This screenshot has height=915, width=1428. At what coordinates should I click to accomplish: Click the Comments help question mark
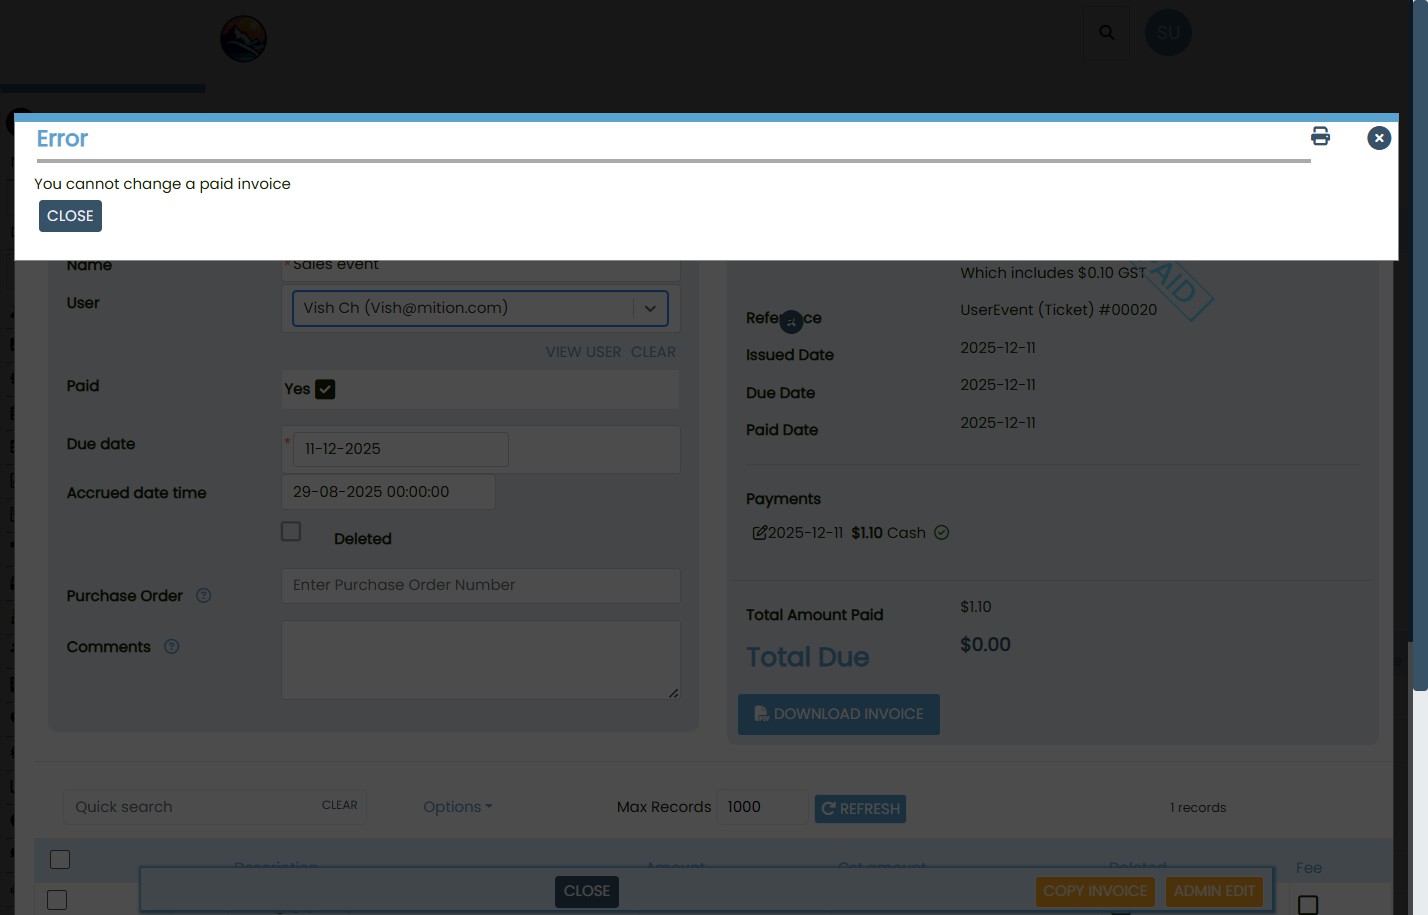pos(171,647)
